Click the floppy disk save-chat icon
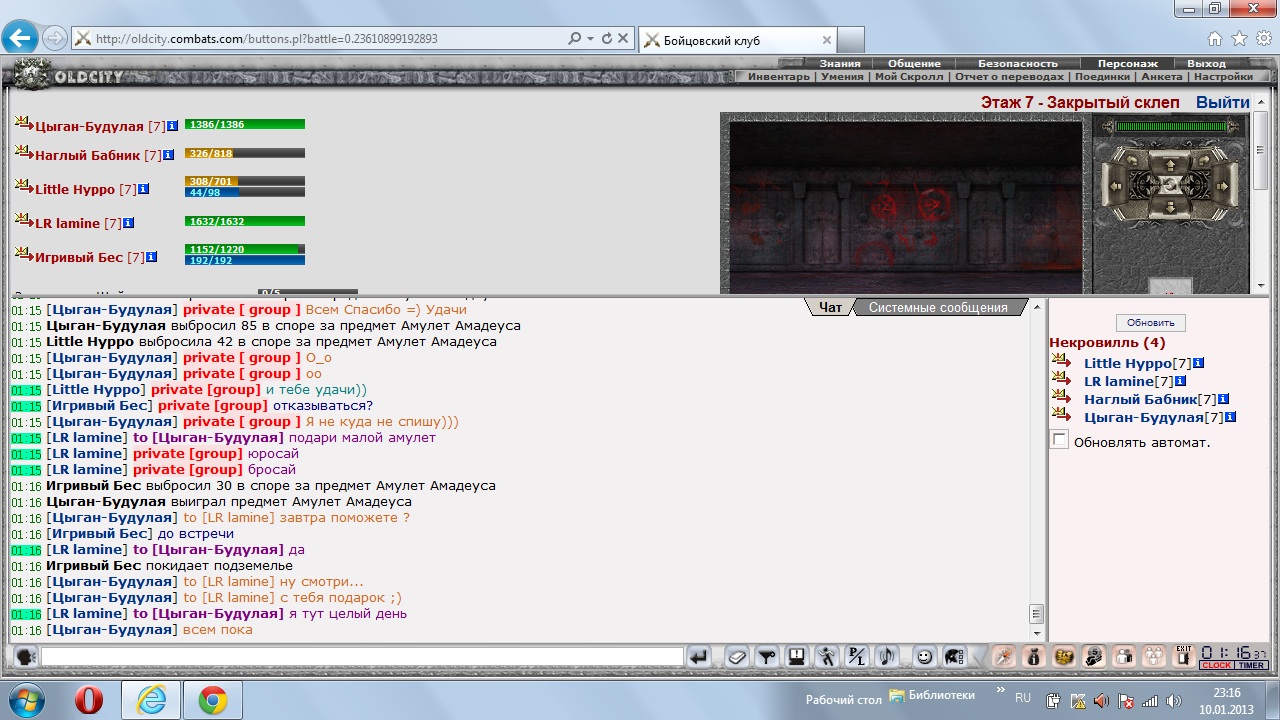1280x720 pixels. pyautogui.click(x=796, y=657)
